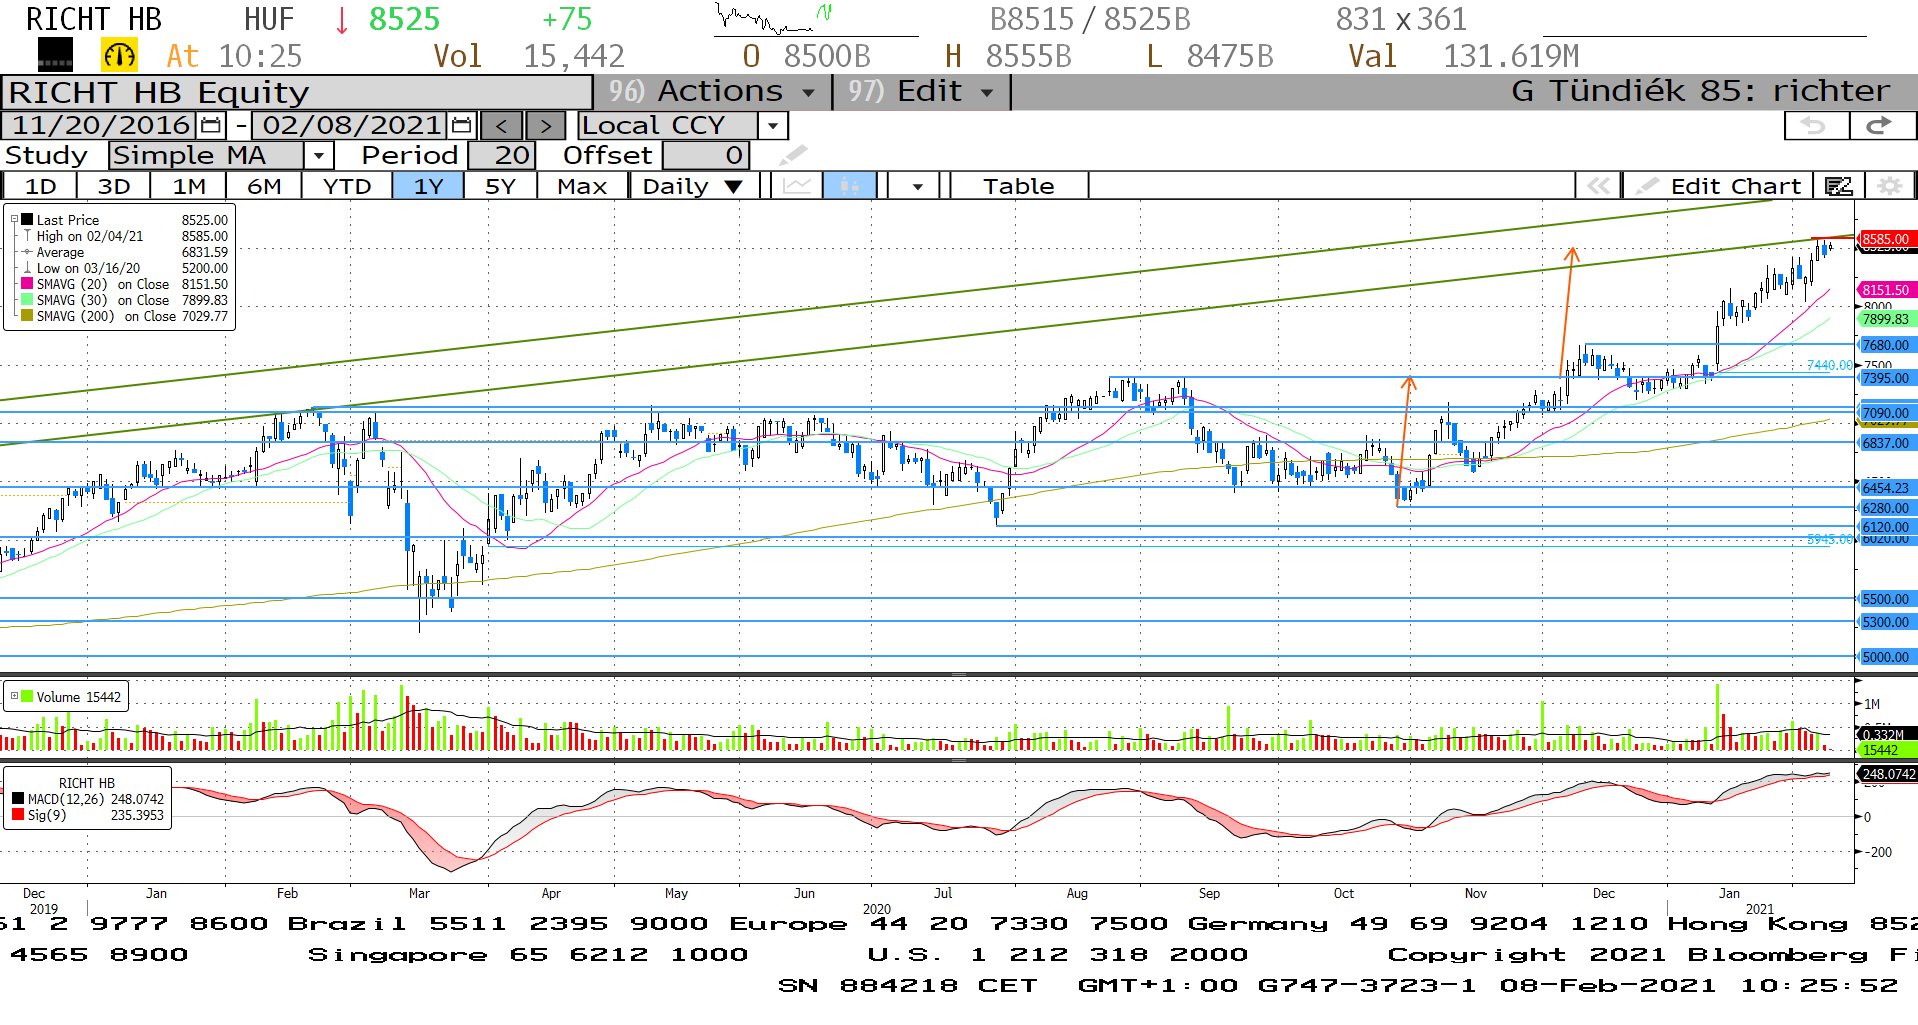Image resolution: width=1918 pixels, height=1025 pixels.
Task: Click the green 7899.83 axis label
Action: [x=1886, y=319]
